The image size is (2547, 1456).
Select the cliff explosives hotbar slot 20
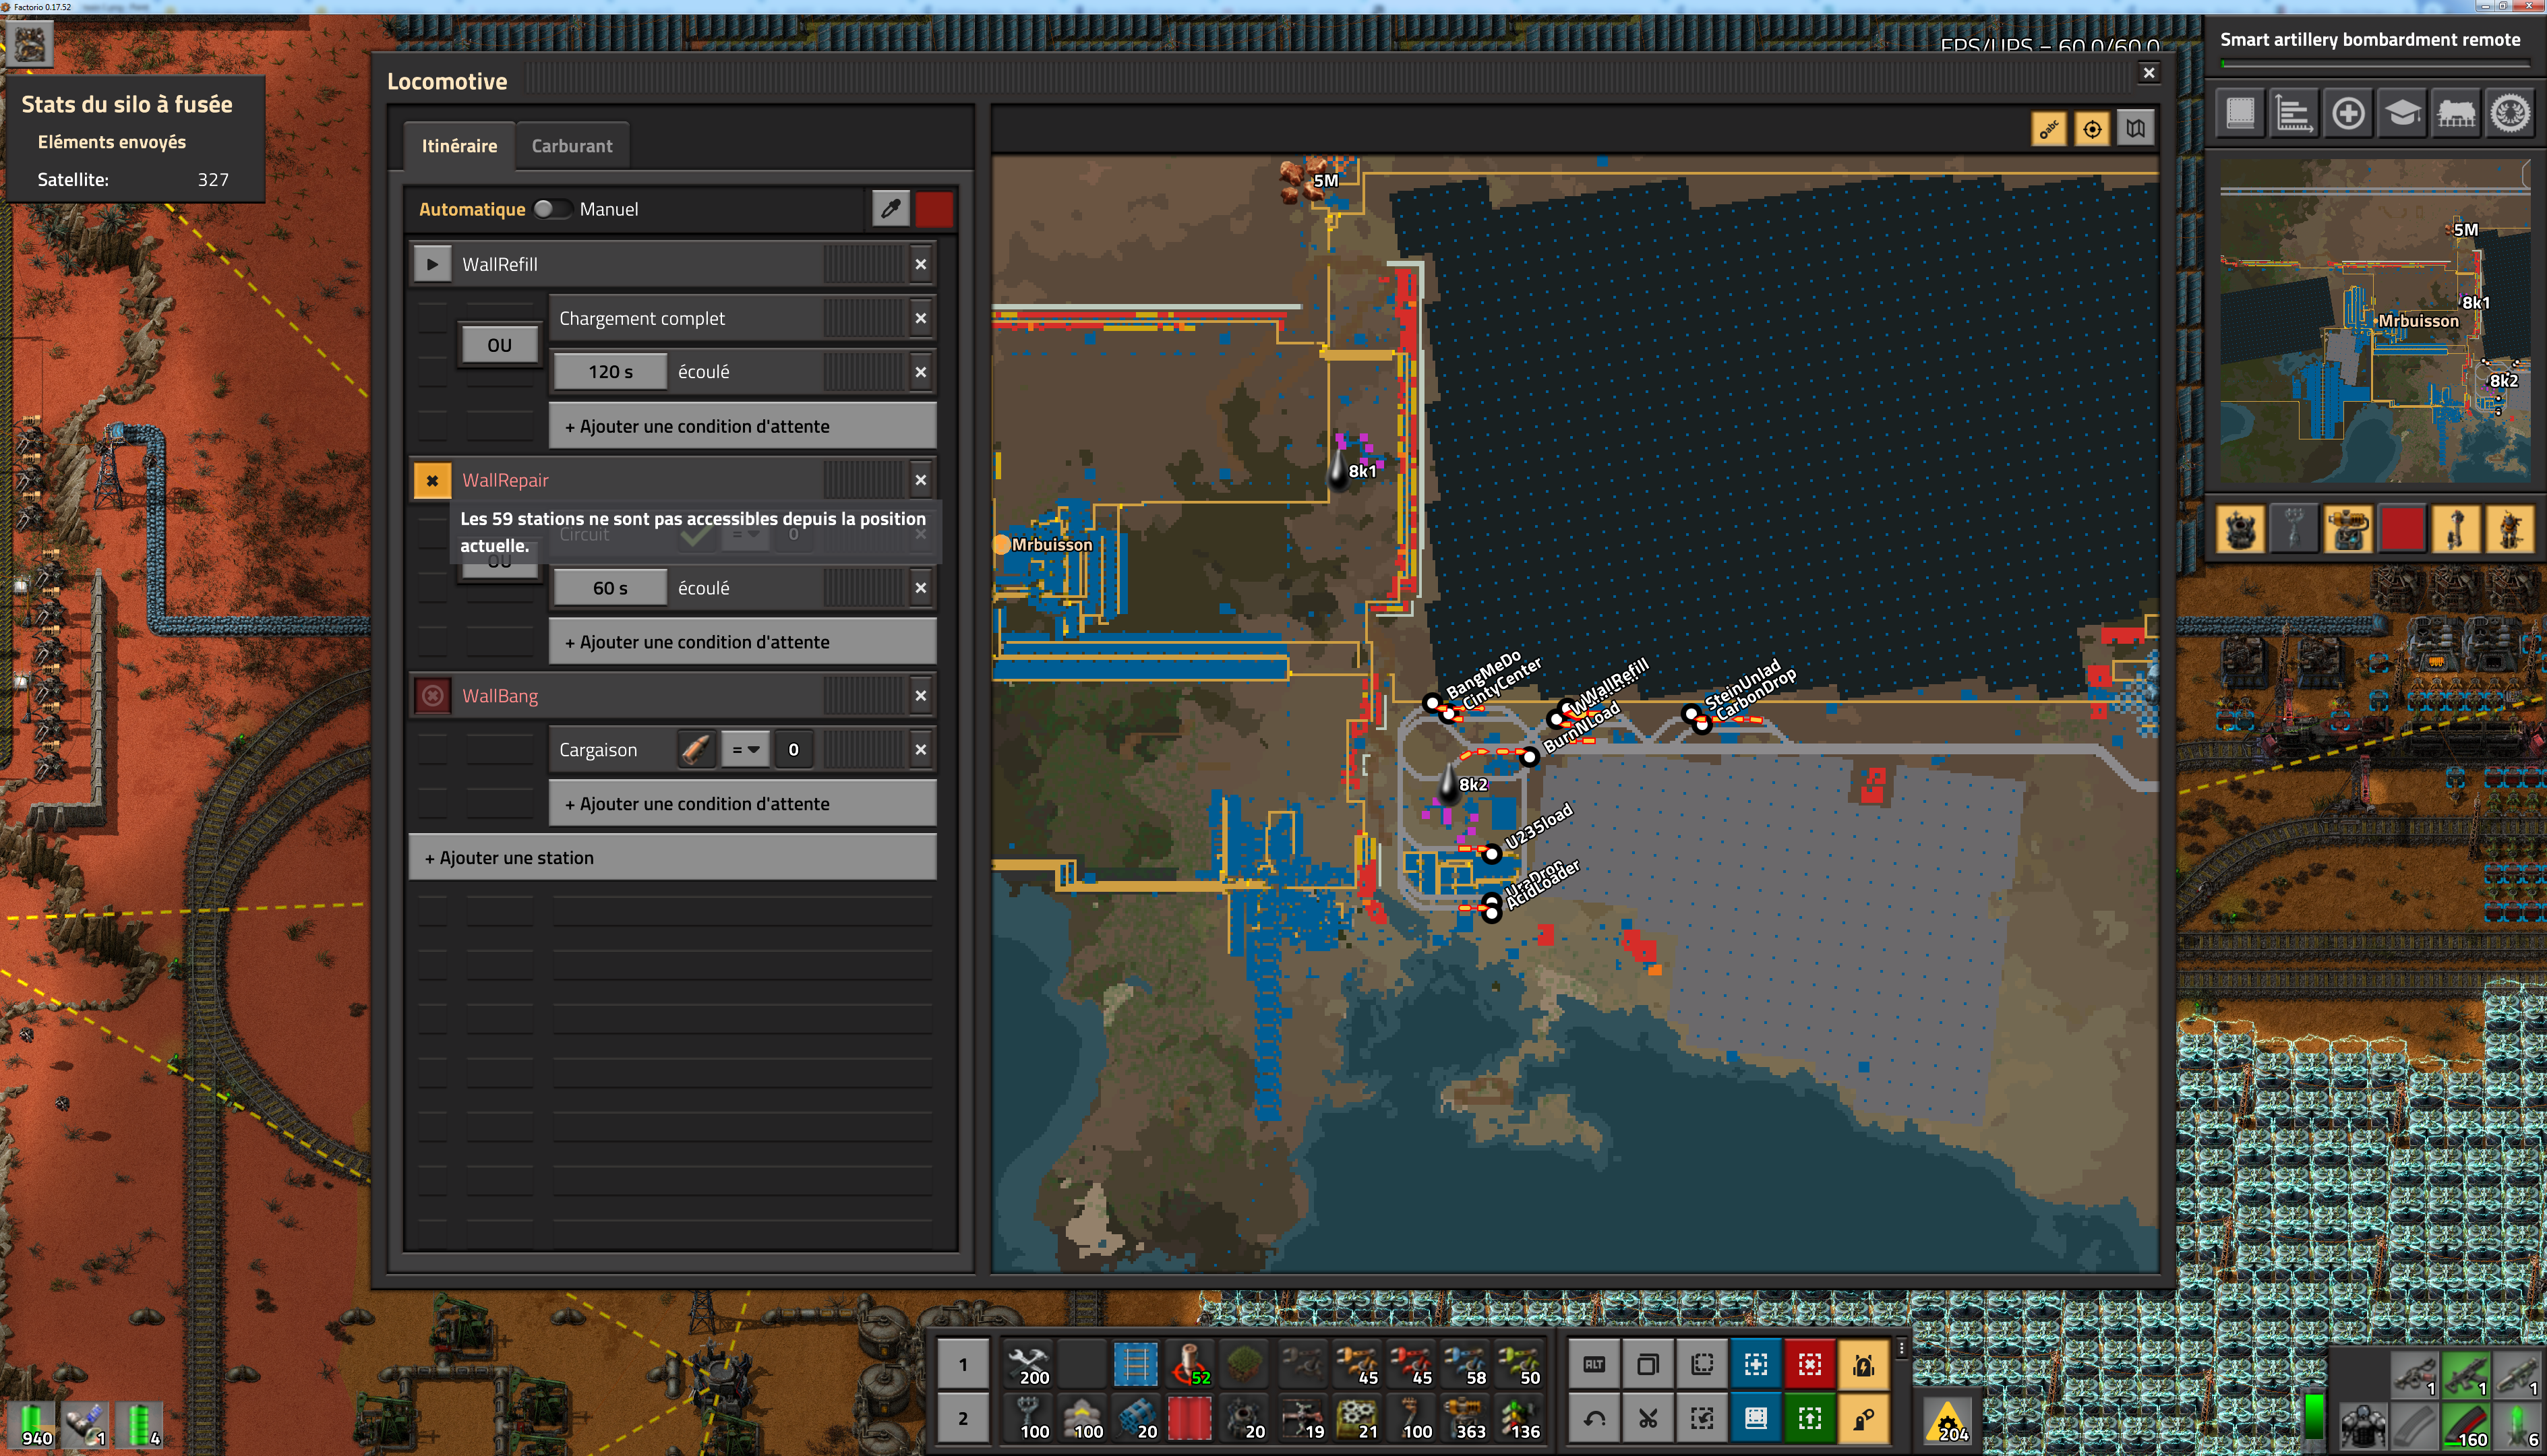click(1135, 1418)
